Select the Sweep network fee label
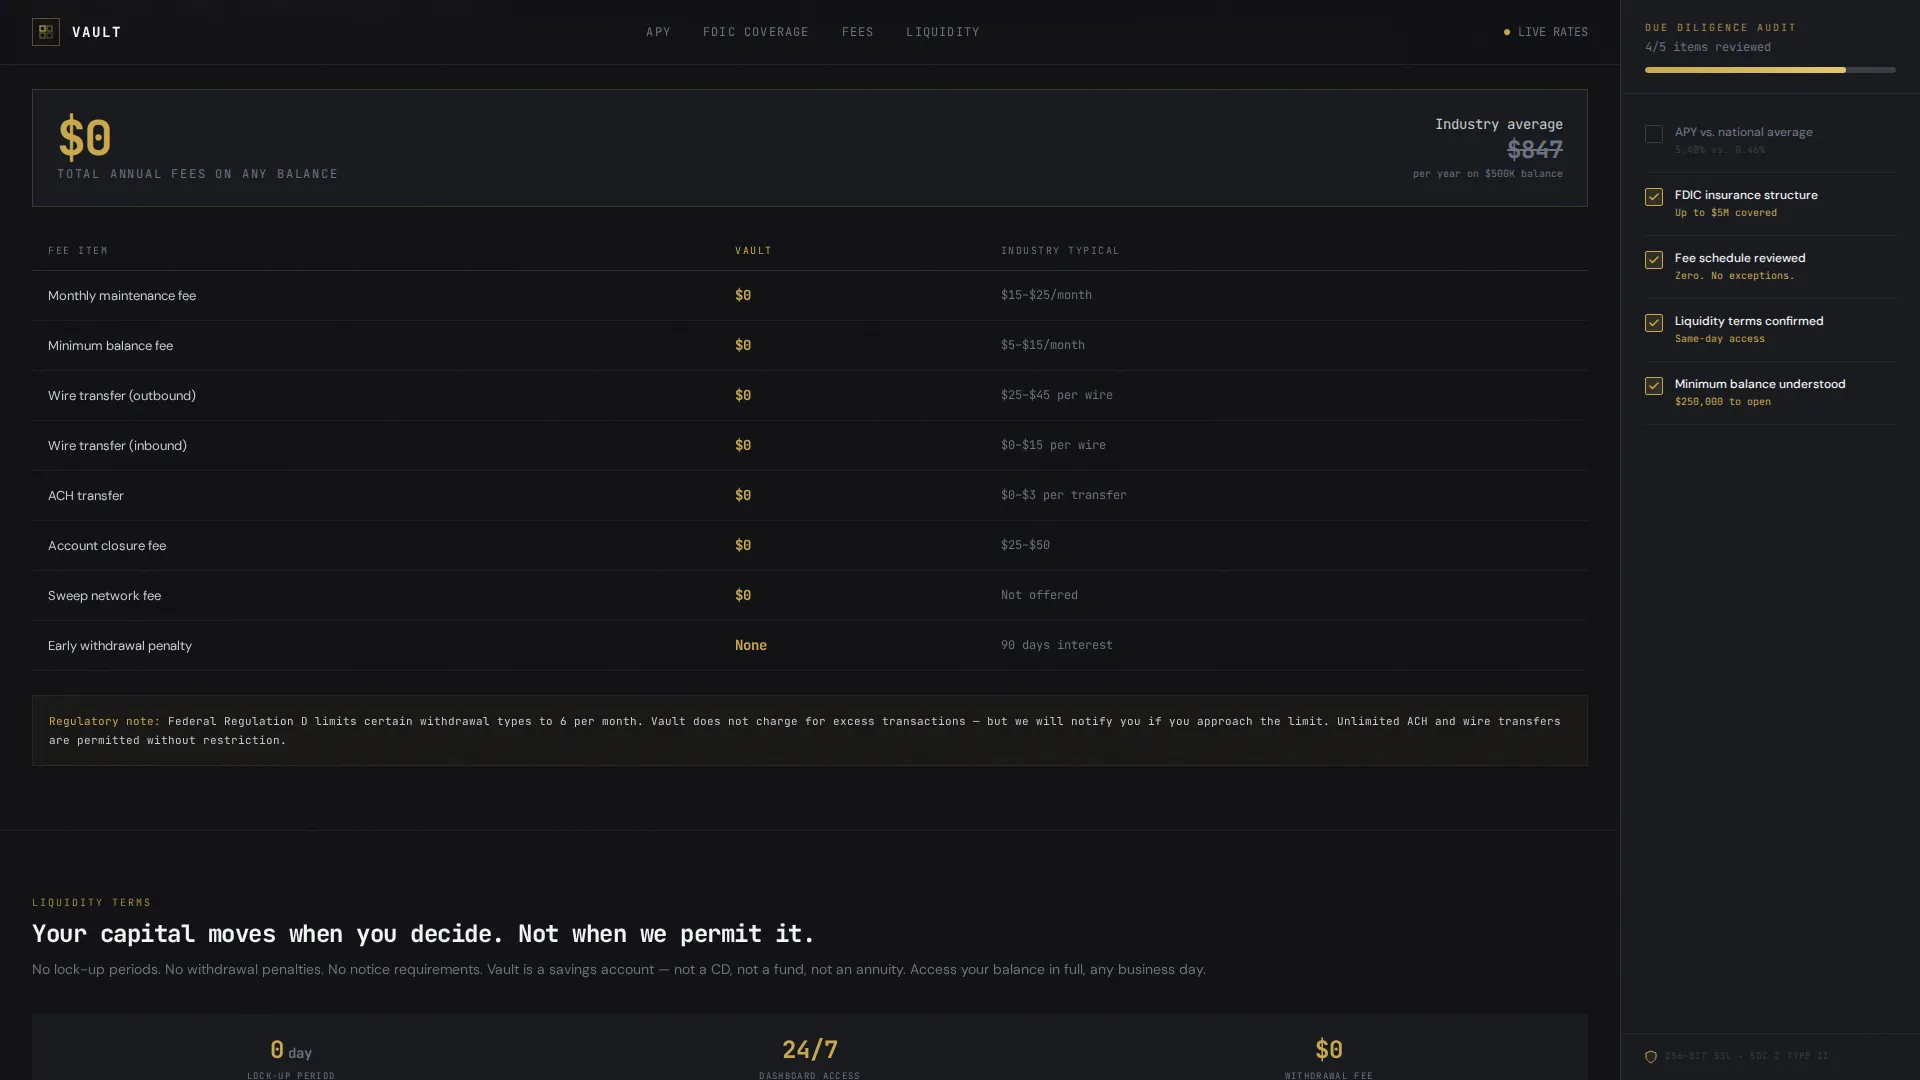This screenshot has height=1080, width=1920. click(x=104, y=596)
